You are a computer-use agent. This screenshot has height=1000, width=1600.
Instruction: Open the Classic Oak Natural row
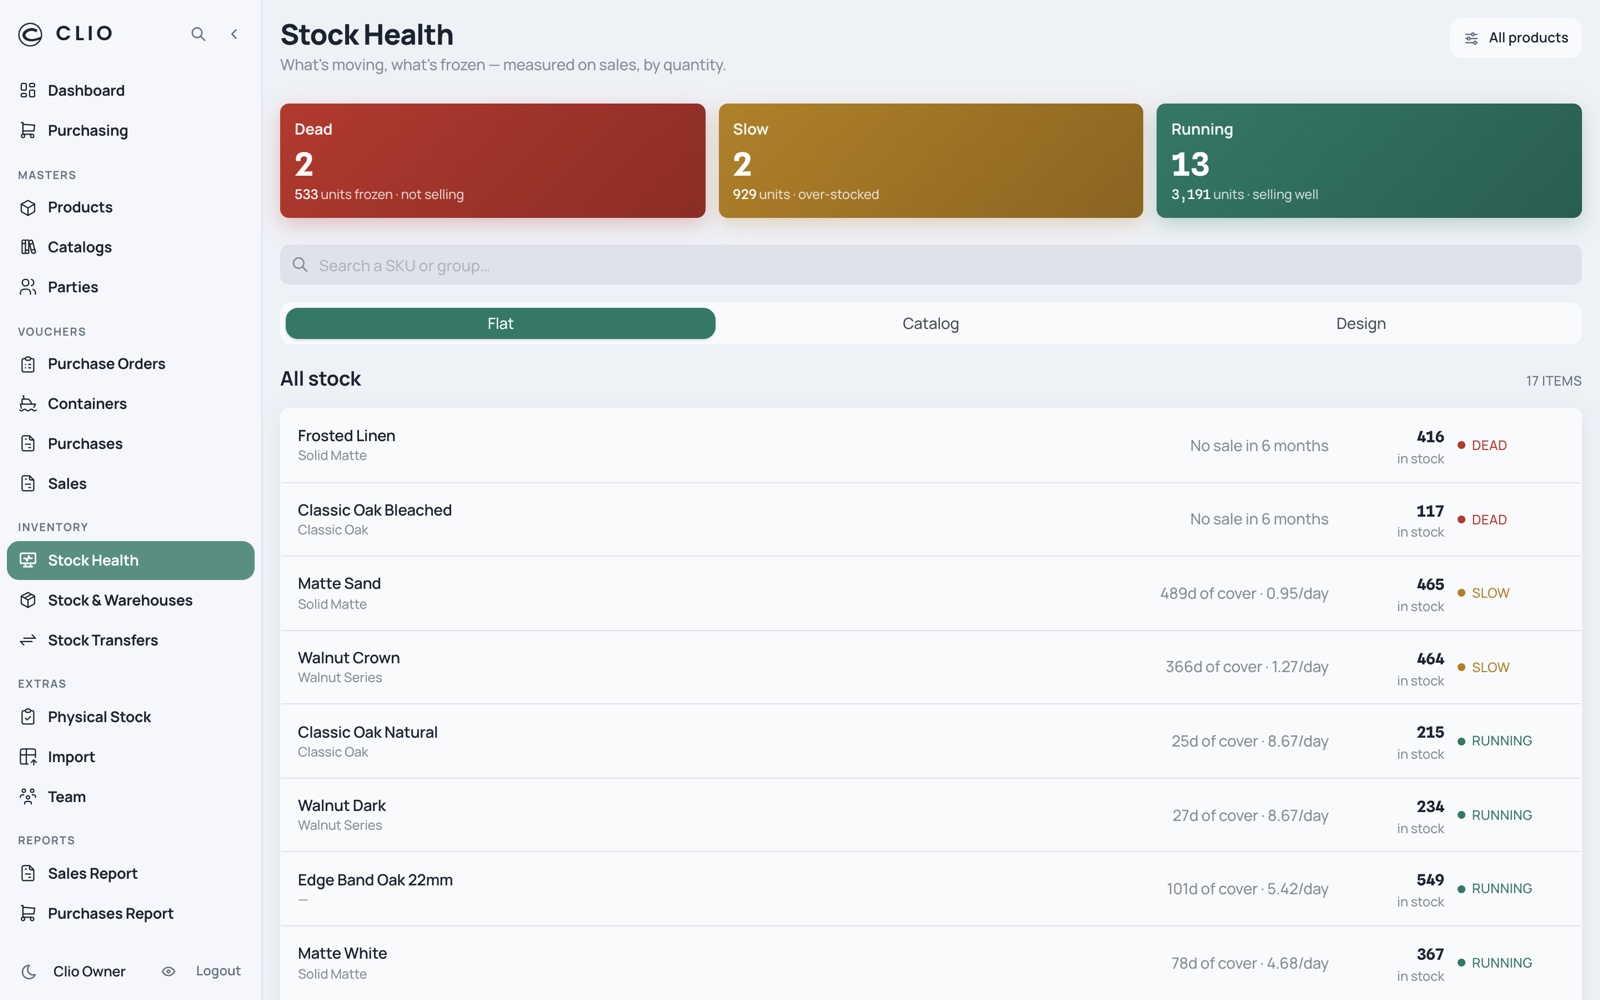[930, 741]
